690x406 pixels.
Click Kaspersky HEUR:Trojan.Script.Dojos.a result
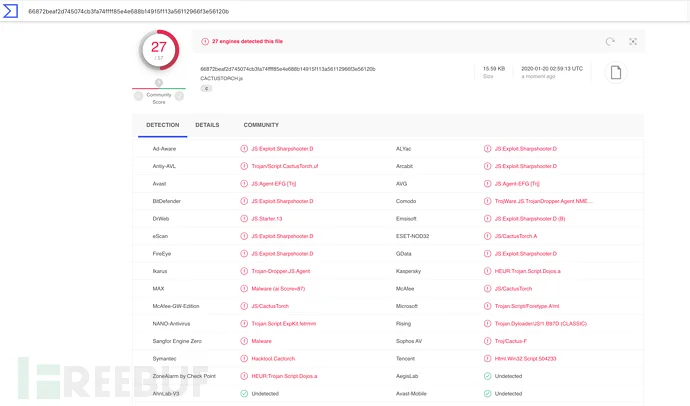pos(528,271)
